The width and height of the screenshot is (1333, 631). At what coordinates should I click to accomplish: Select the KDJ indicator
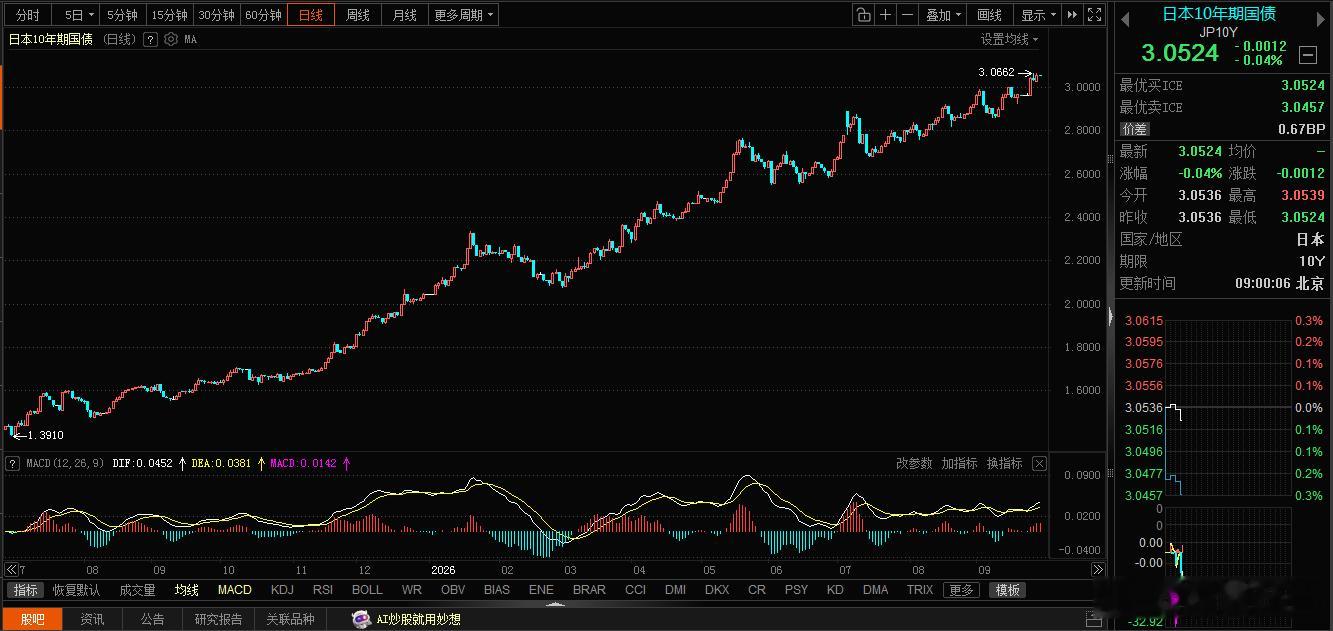pos(282,590)
